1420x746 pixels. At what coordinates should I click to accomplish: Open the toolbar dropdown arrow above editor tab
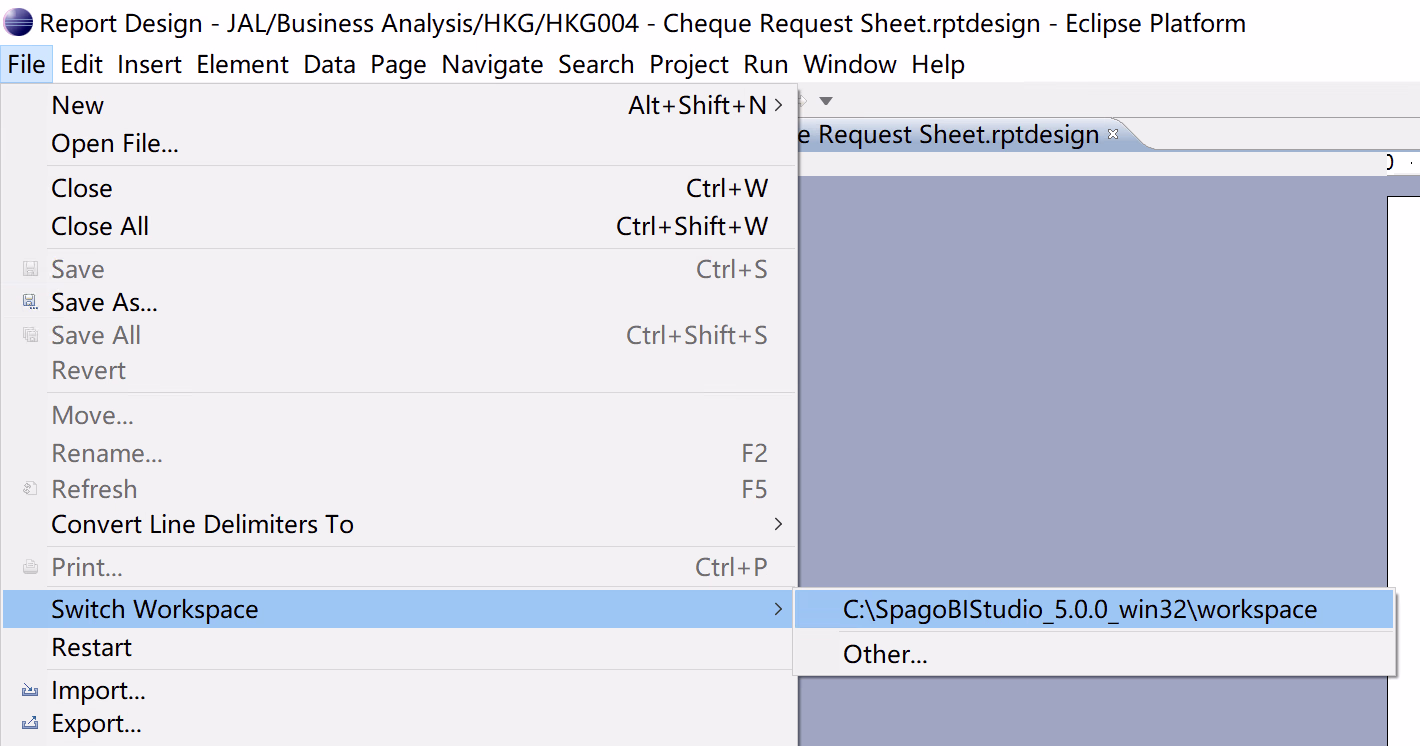click(825, 100)
